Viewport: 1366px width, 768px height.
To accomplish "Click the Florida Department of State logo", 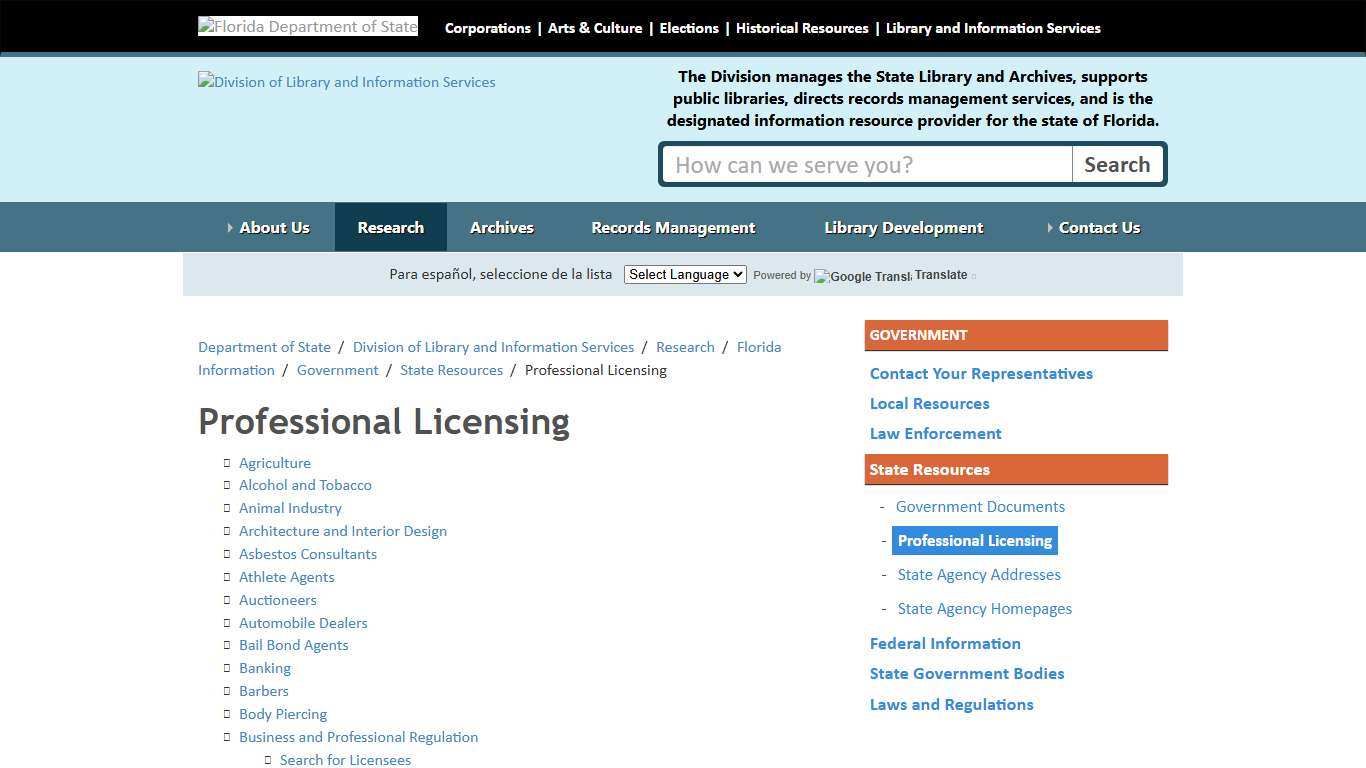I will click(x=307, y=25).
